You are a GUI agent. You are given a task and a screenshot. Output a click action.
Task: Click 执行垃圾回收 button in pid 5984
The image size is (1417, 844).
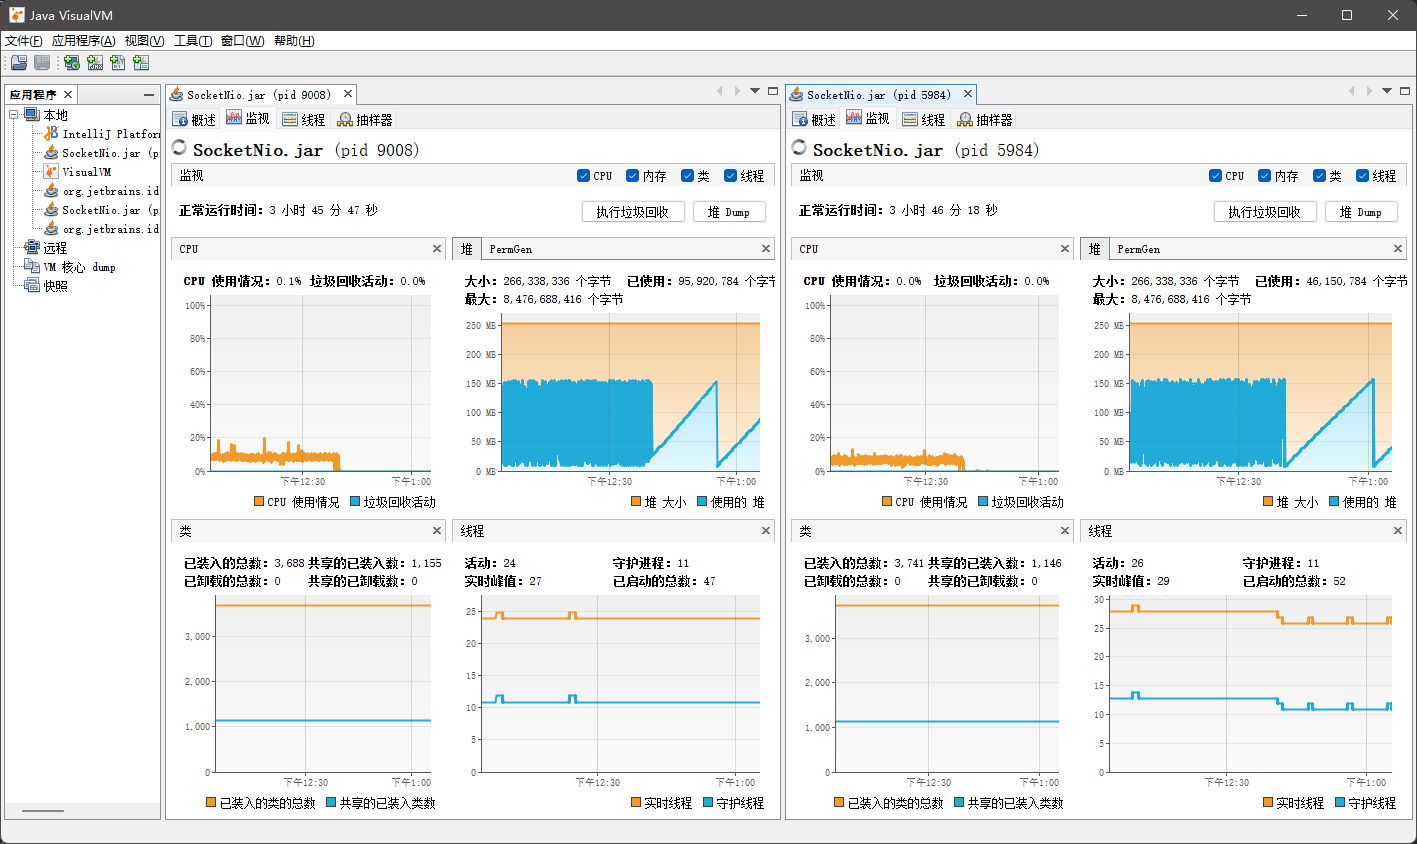pos(1265,212)
